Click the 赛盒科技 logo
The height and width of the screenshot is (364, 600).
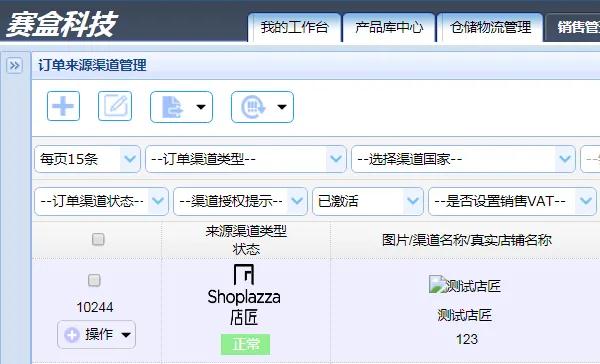[x=61, y=24]
